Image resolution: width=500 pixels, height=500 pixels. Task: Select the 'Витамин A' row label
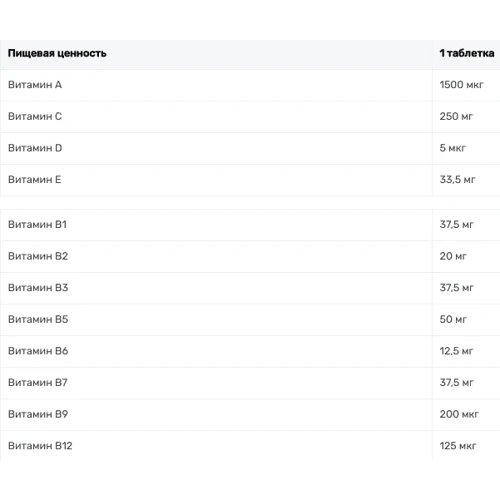(35, 85)
